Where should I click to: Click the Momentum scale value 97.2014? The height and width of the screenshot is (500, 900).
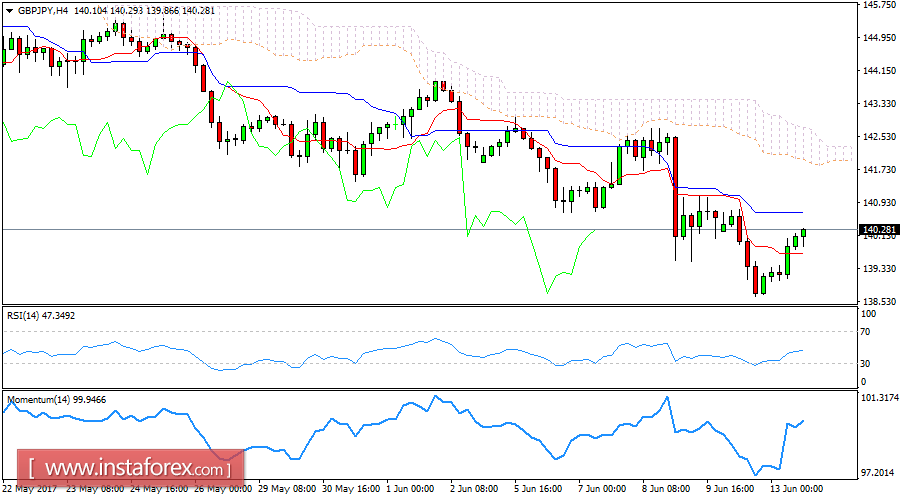click(x=878, y=472)
